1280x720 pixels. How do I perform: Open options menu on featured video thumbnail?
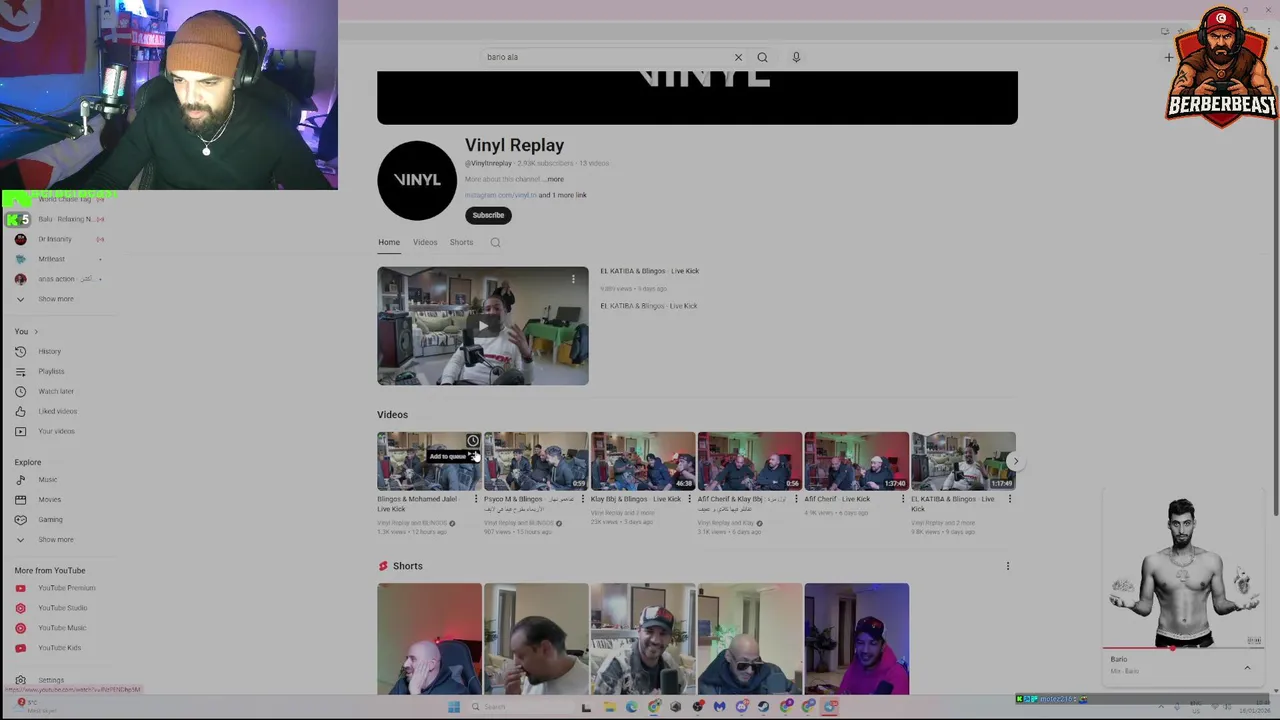point(573,279)
